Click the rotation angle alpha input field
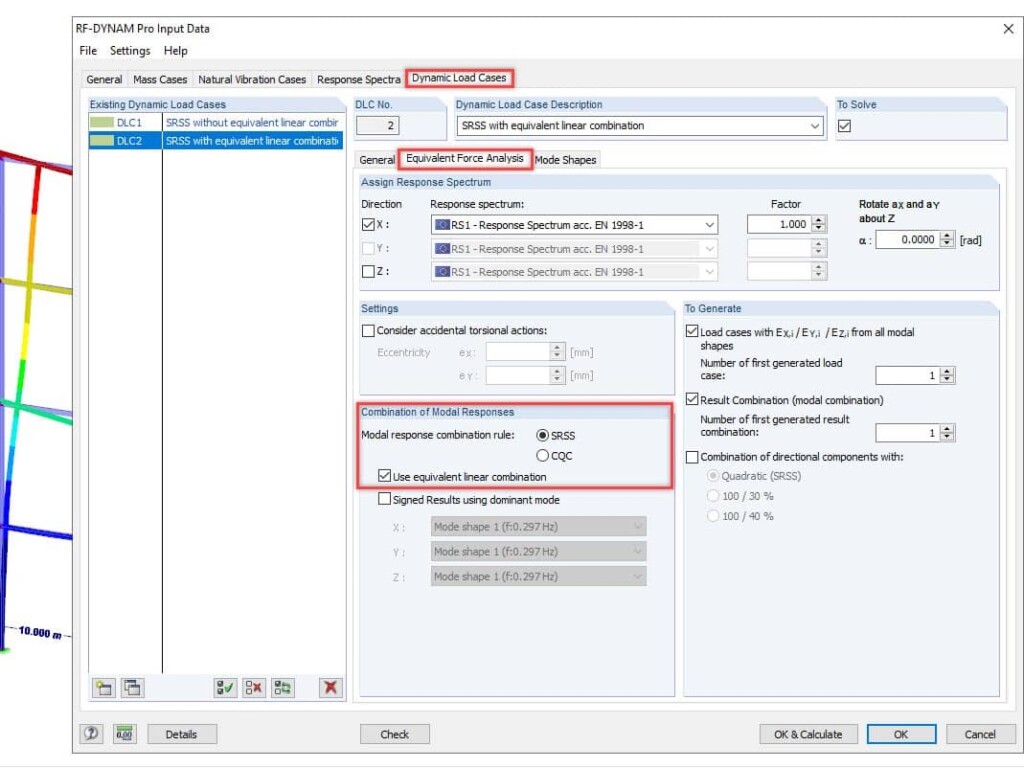Image resolution: width=1024 pixels, height=768 pixels. coord(908,240)
